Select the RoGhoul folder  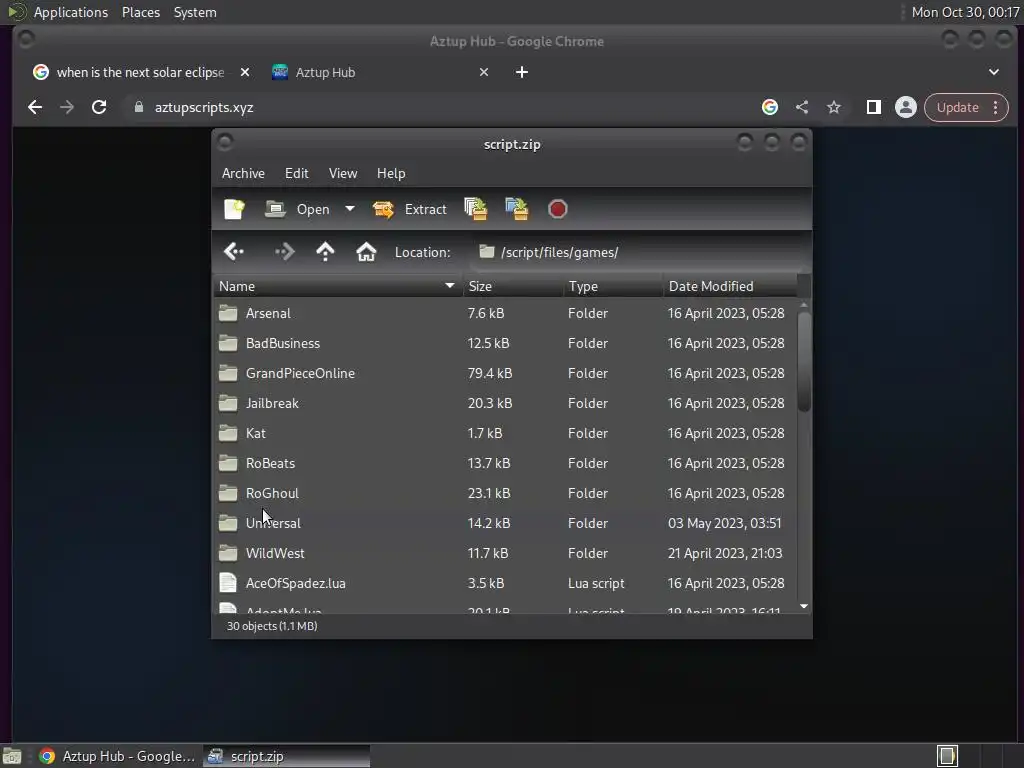[506, 494]
